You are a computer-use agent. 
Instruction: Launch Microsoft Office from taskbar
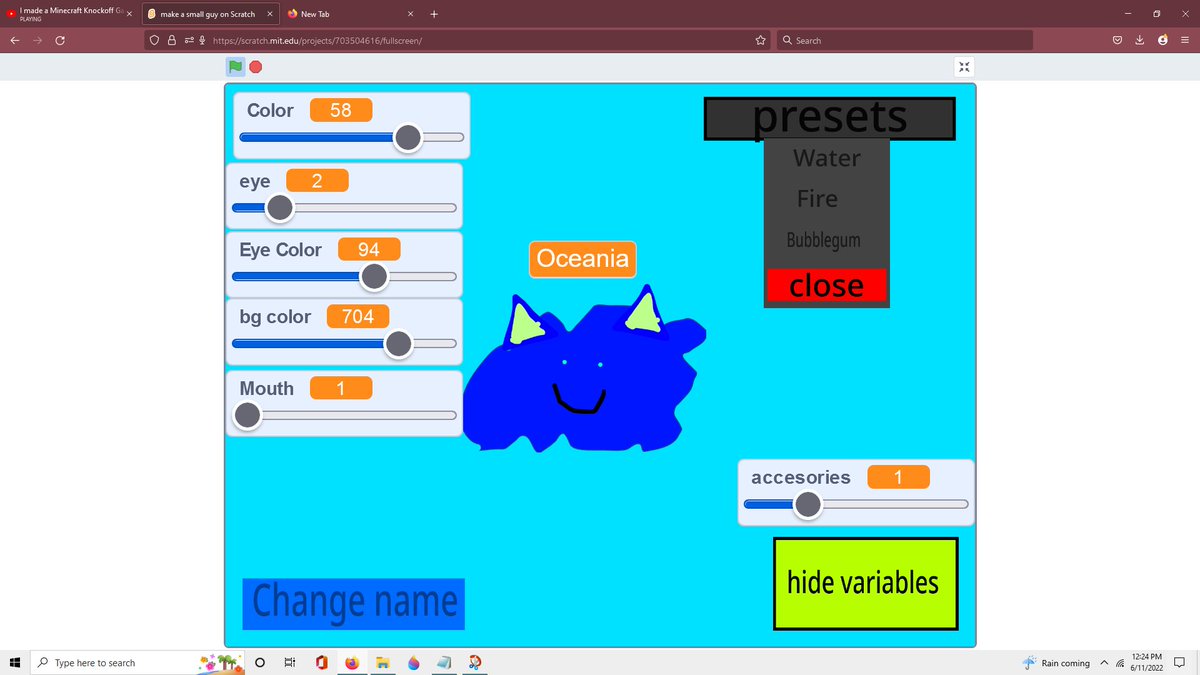[x=321, y=663]
